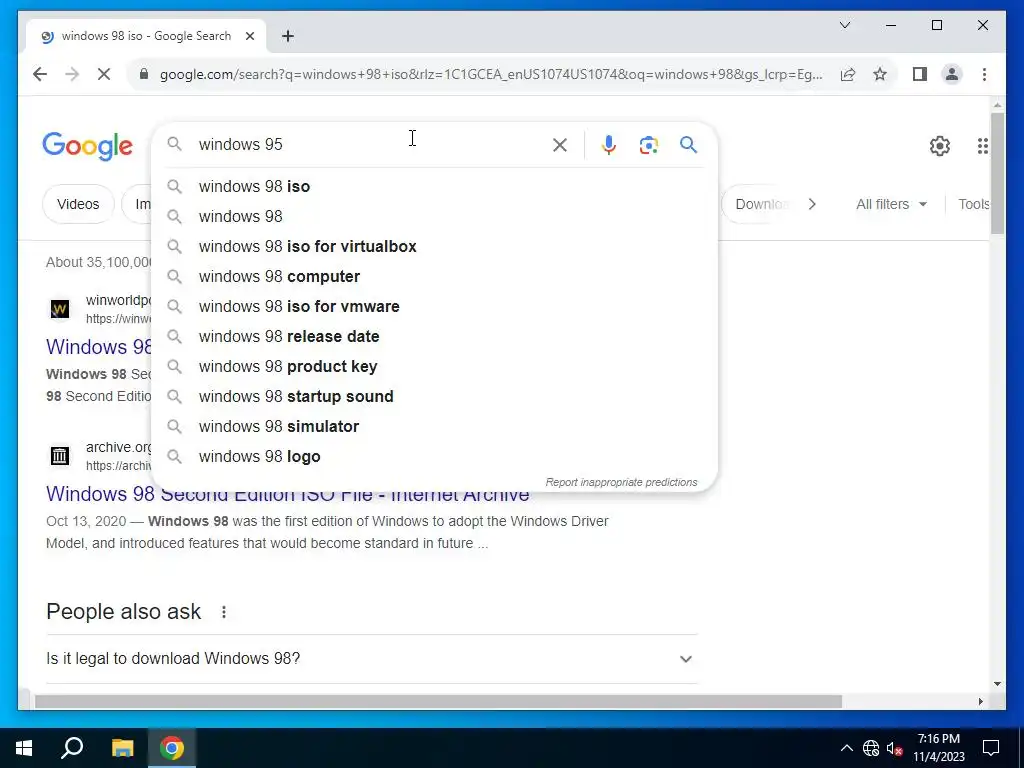View site information via the lock icon

pos(144,74)
